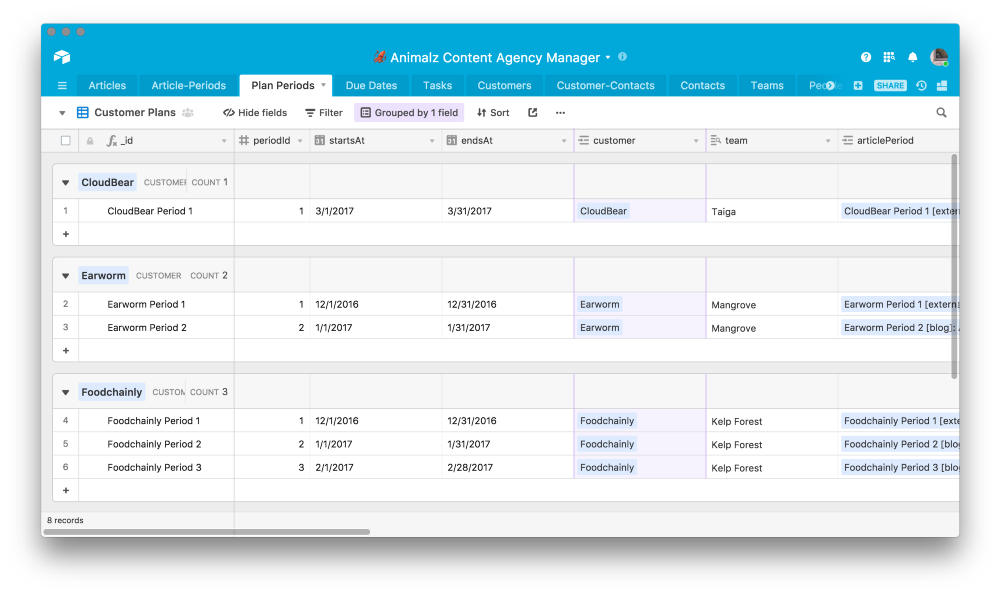This screenshot has width=1000, height=595.
Task: Open the Plan Periods tab dropdown arrow
Action: coord(323,85)
